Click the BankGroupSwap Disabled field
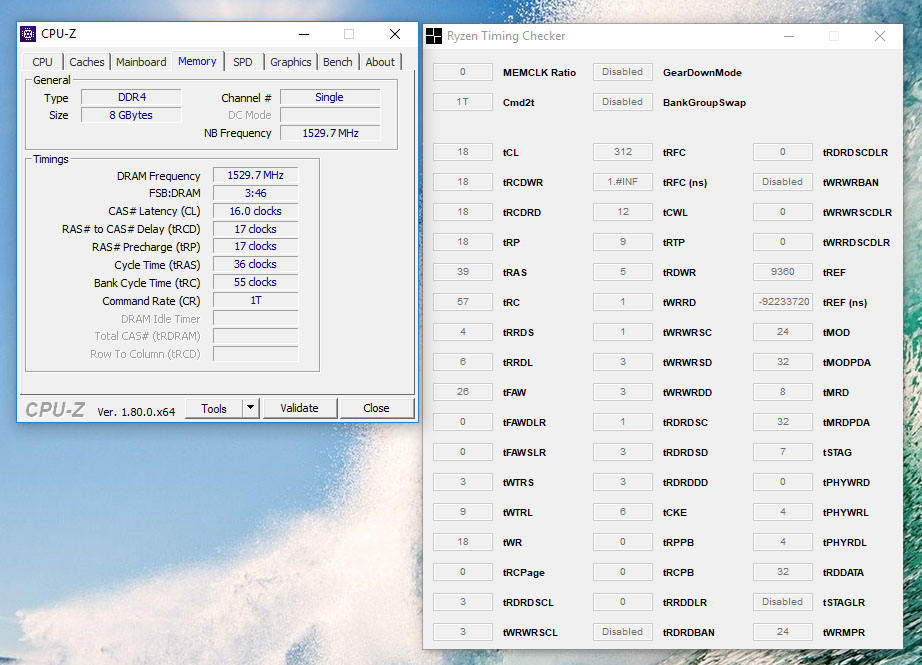Screen dimensions: 922x665 [x=623, y=102]
